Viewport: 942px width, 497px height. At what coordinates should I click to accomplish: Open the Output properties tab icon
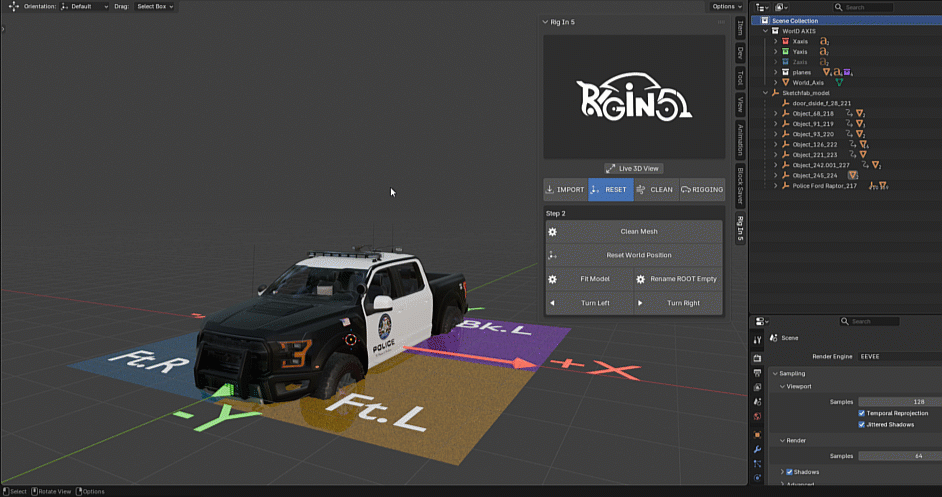[757, 373]
